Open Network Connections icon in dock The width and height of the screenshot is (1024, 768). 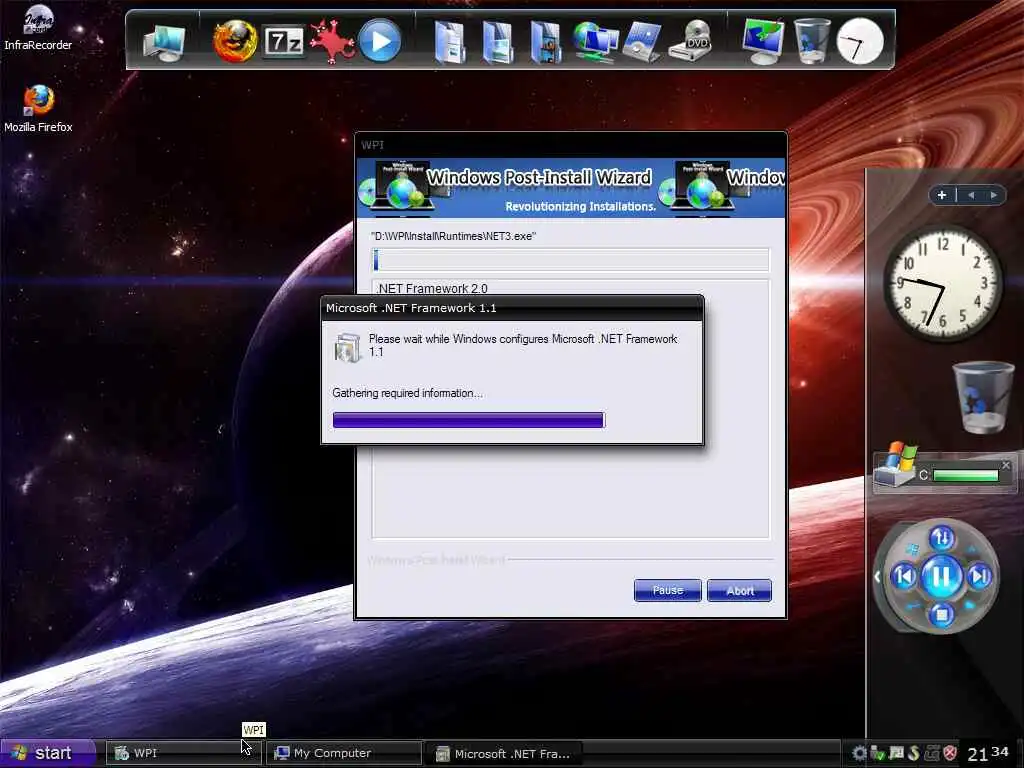(595, 42)
